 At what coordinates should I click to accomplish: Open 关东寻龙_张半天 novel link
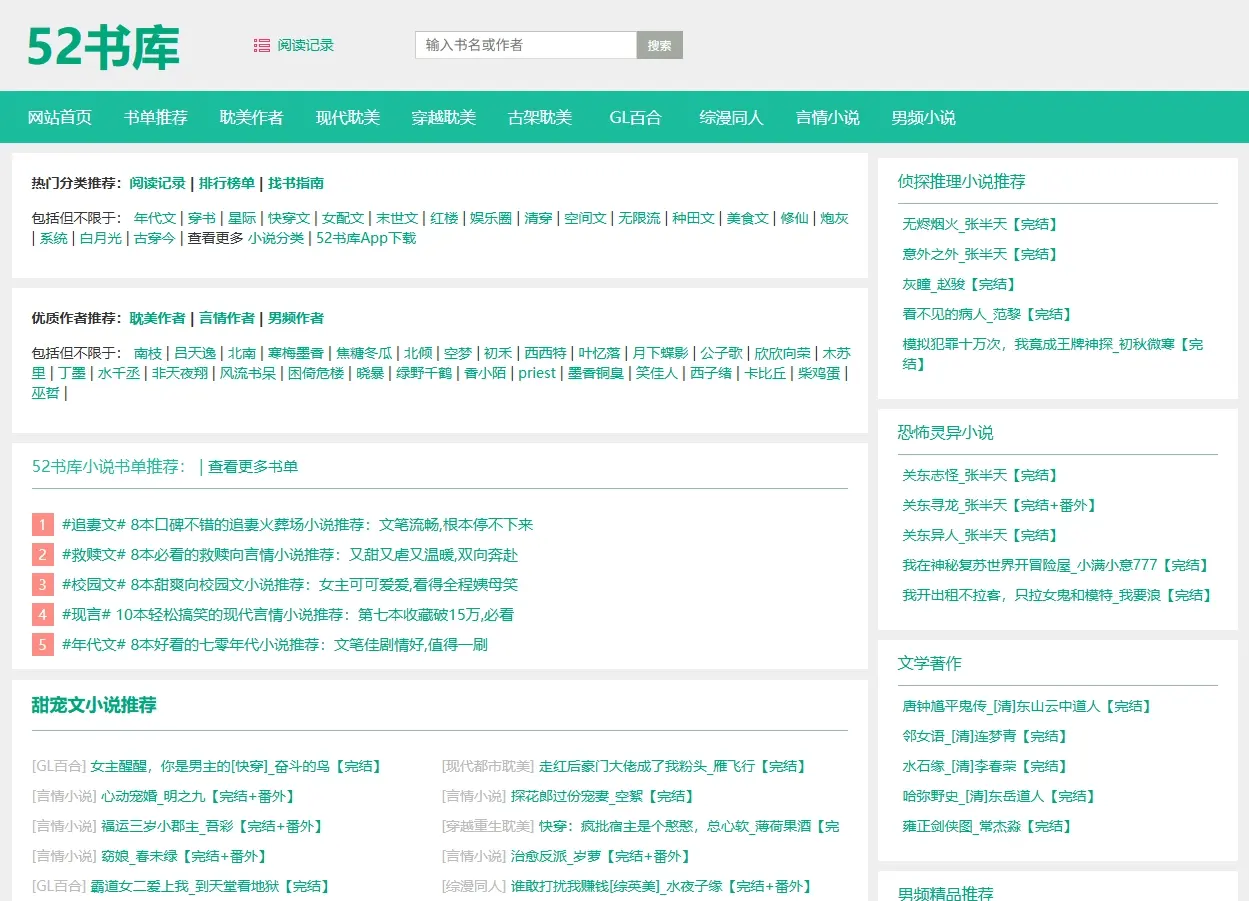tap(1000, 505)
